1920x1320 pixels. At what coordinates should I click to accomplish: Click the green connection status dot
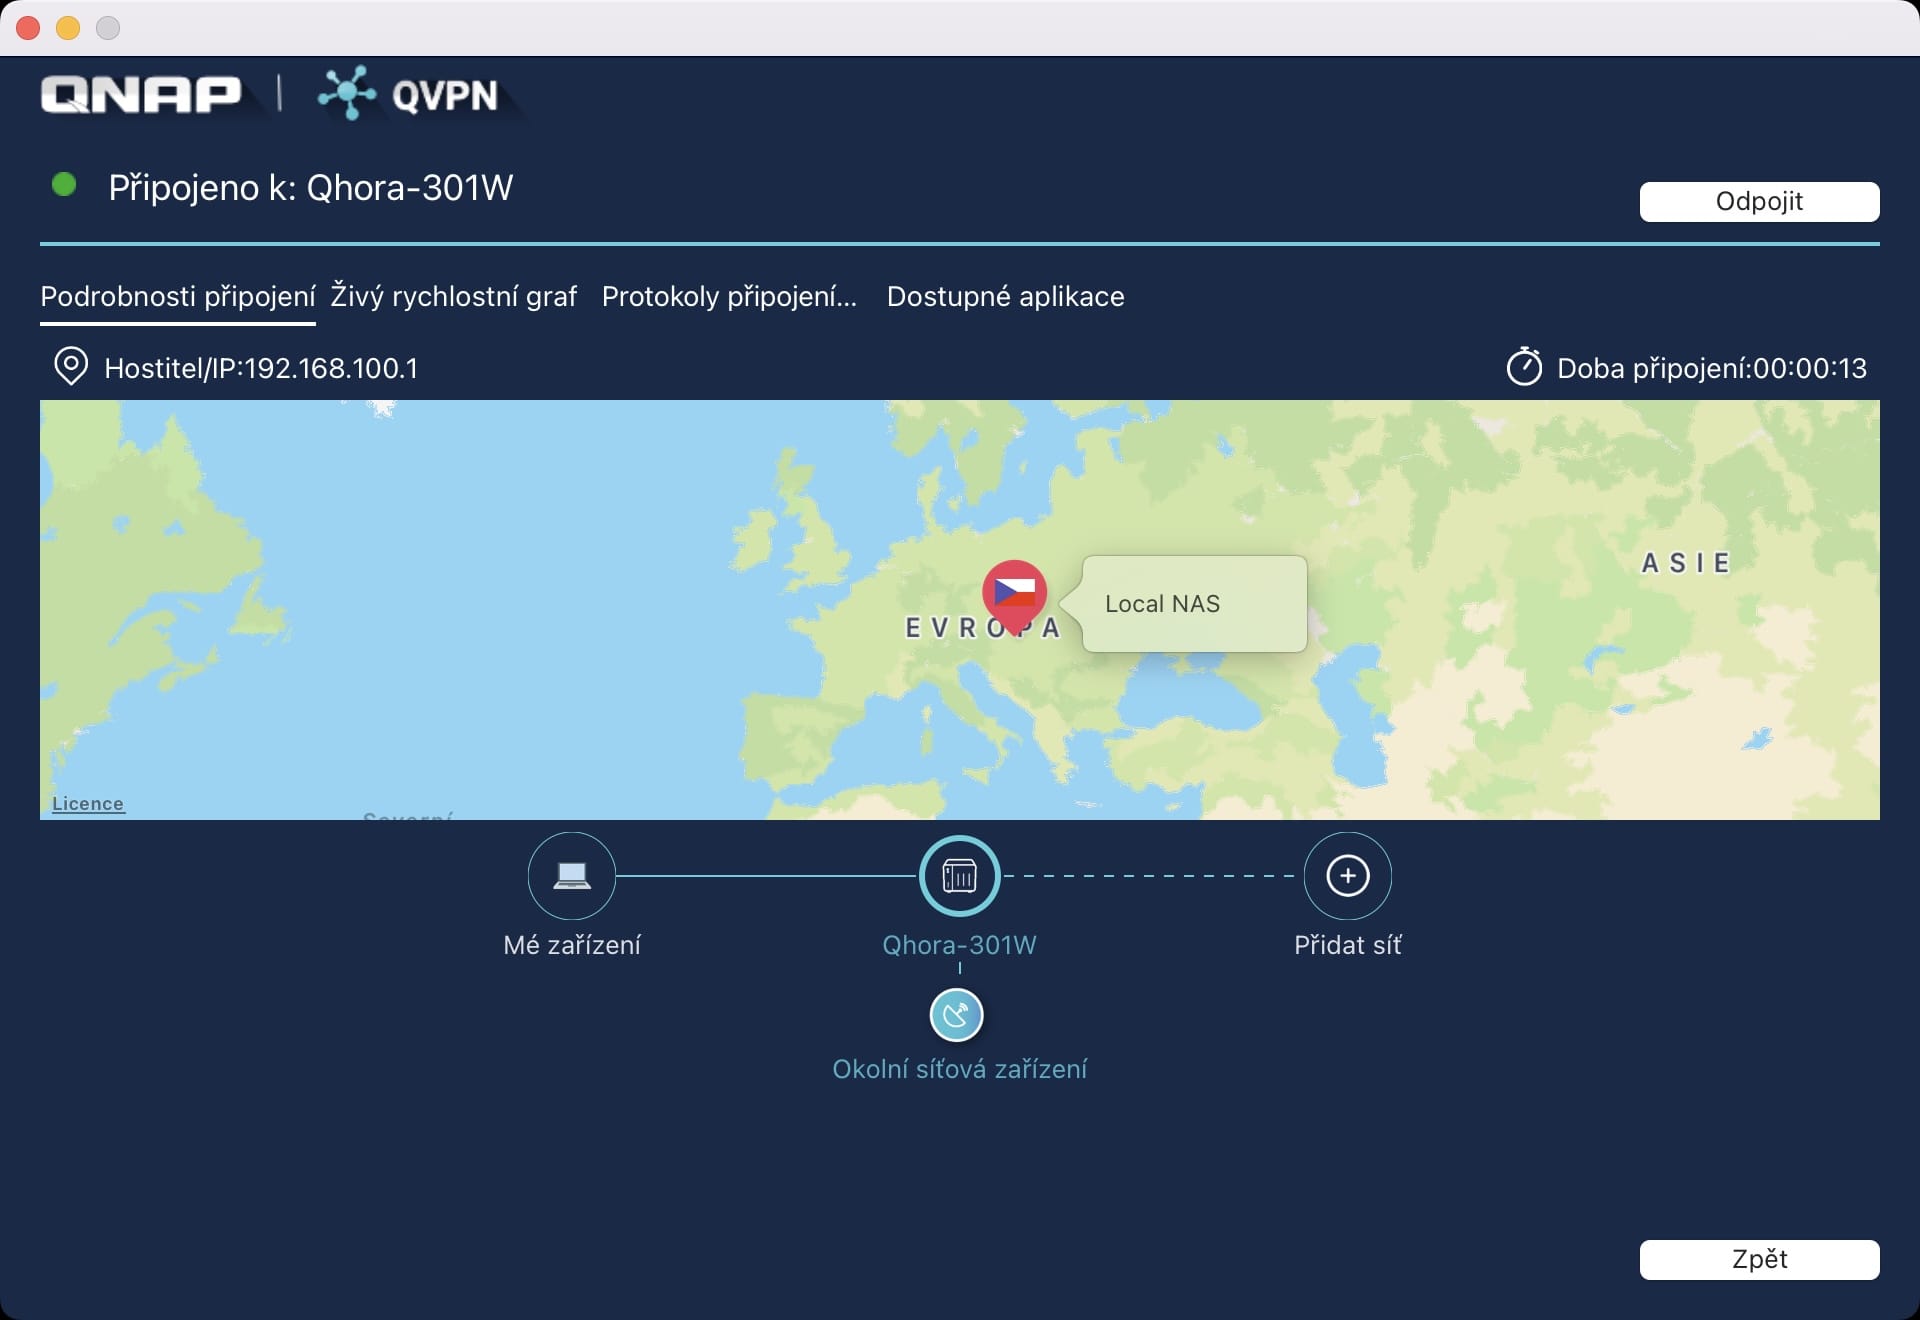pos(64,185)
